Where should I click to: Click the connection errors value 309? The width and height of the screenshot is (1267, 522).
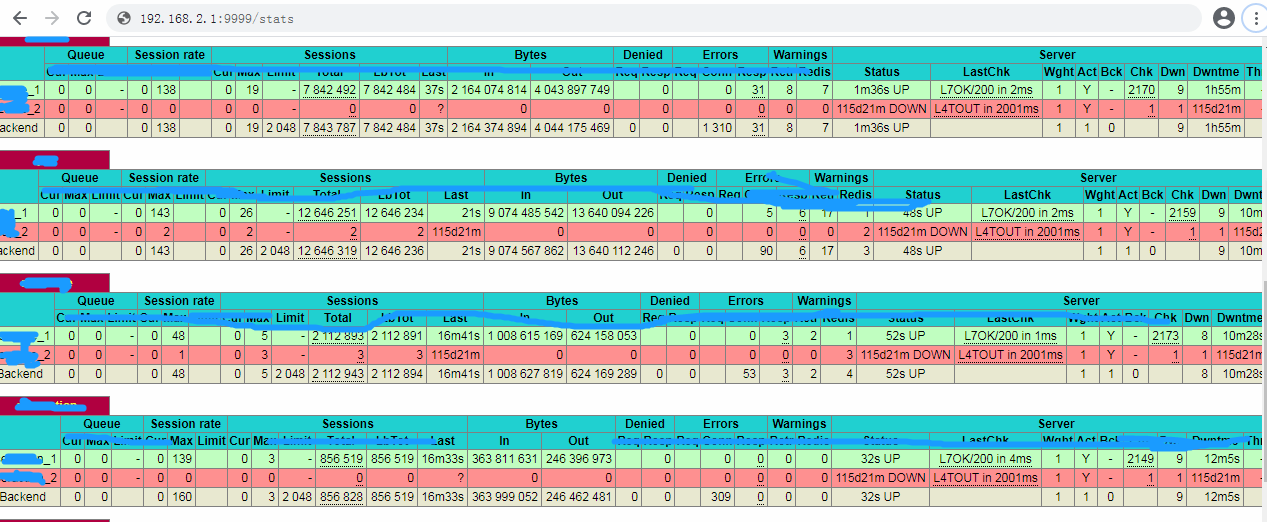tap(721, 497)
